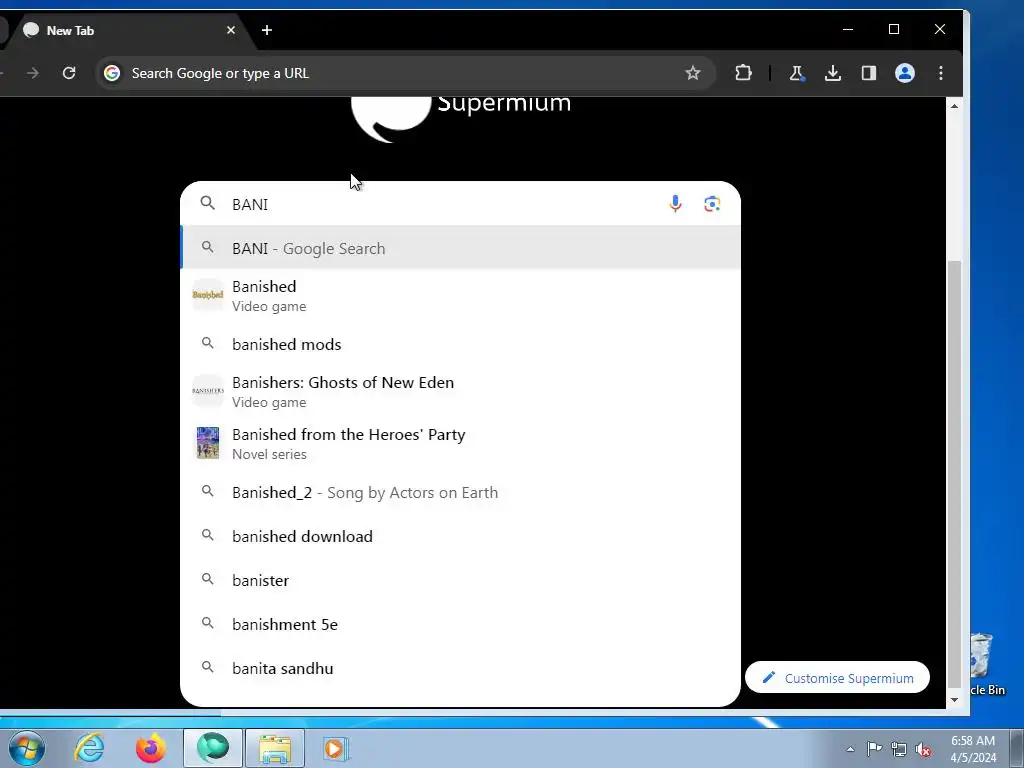The image size is (1024, 768).
Task: Open the Windows Start menu orb
Action: click(27, 748)
